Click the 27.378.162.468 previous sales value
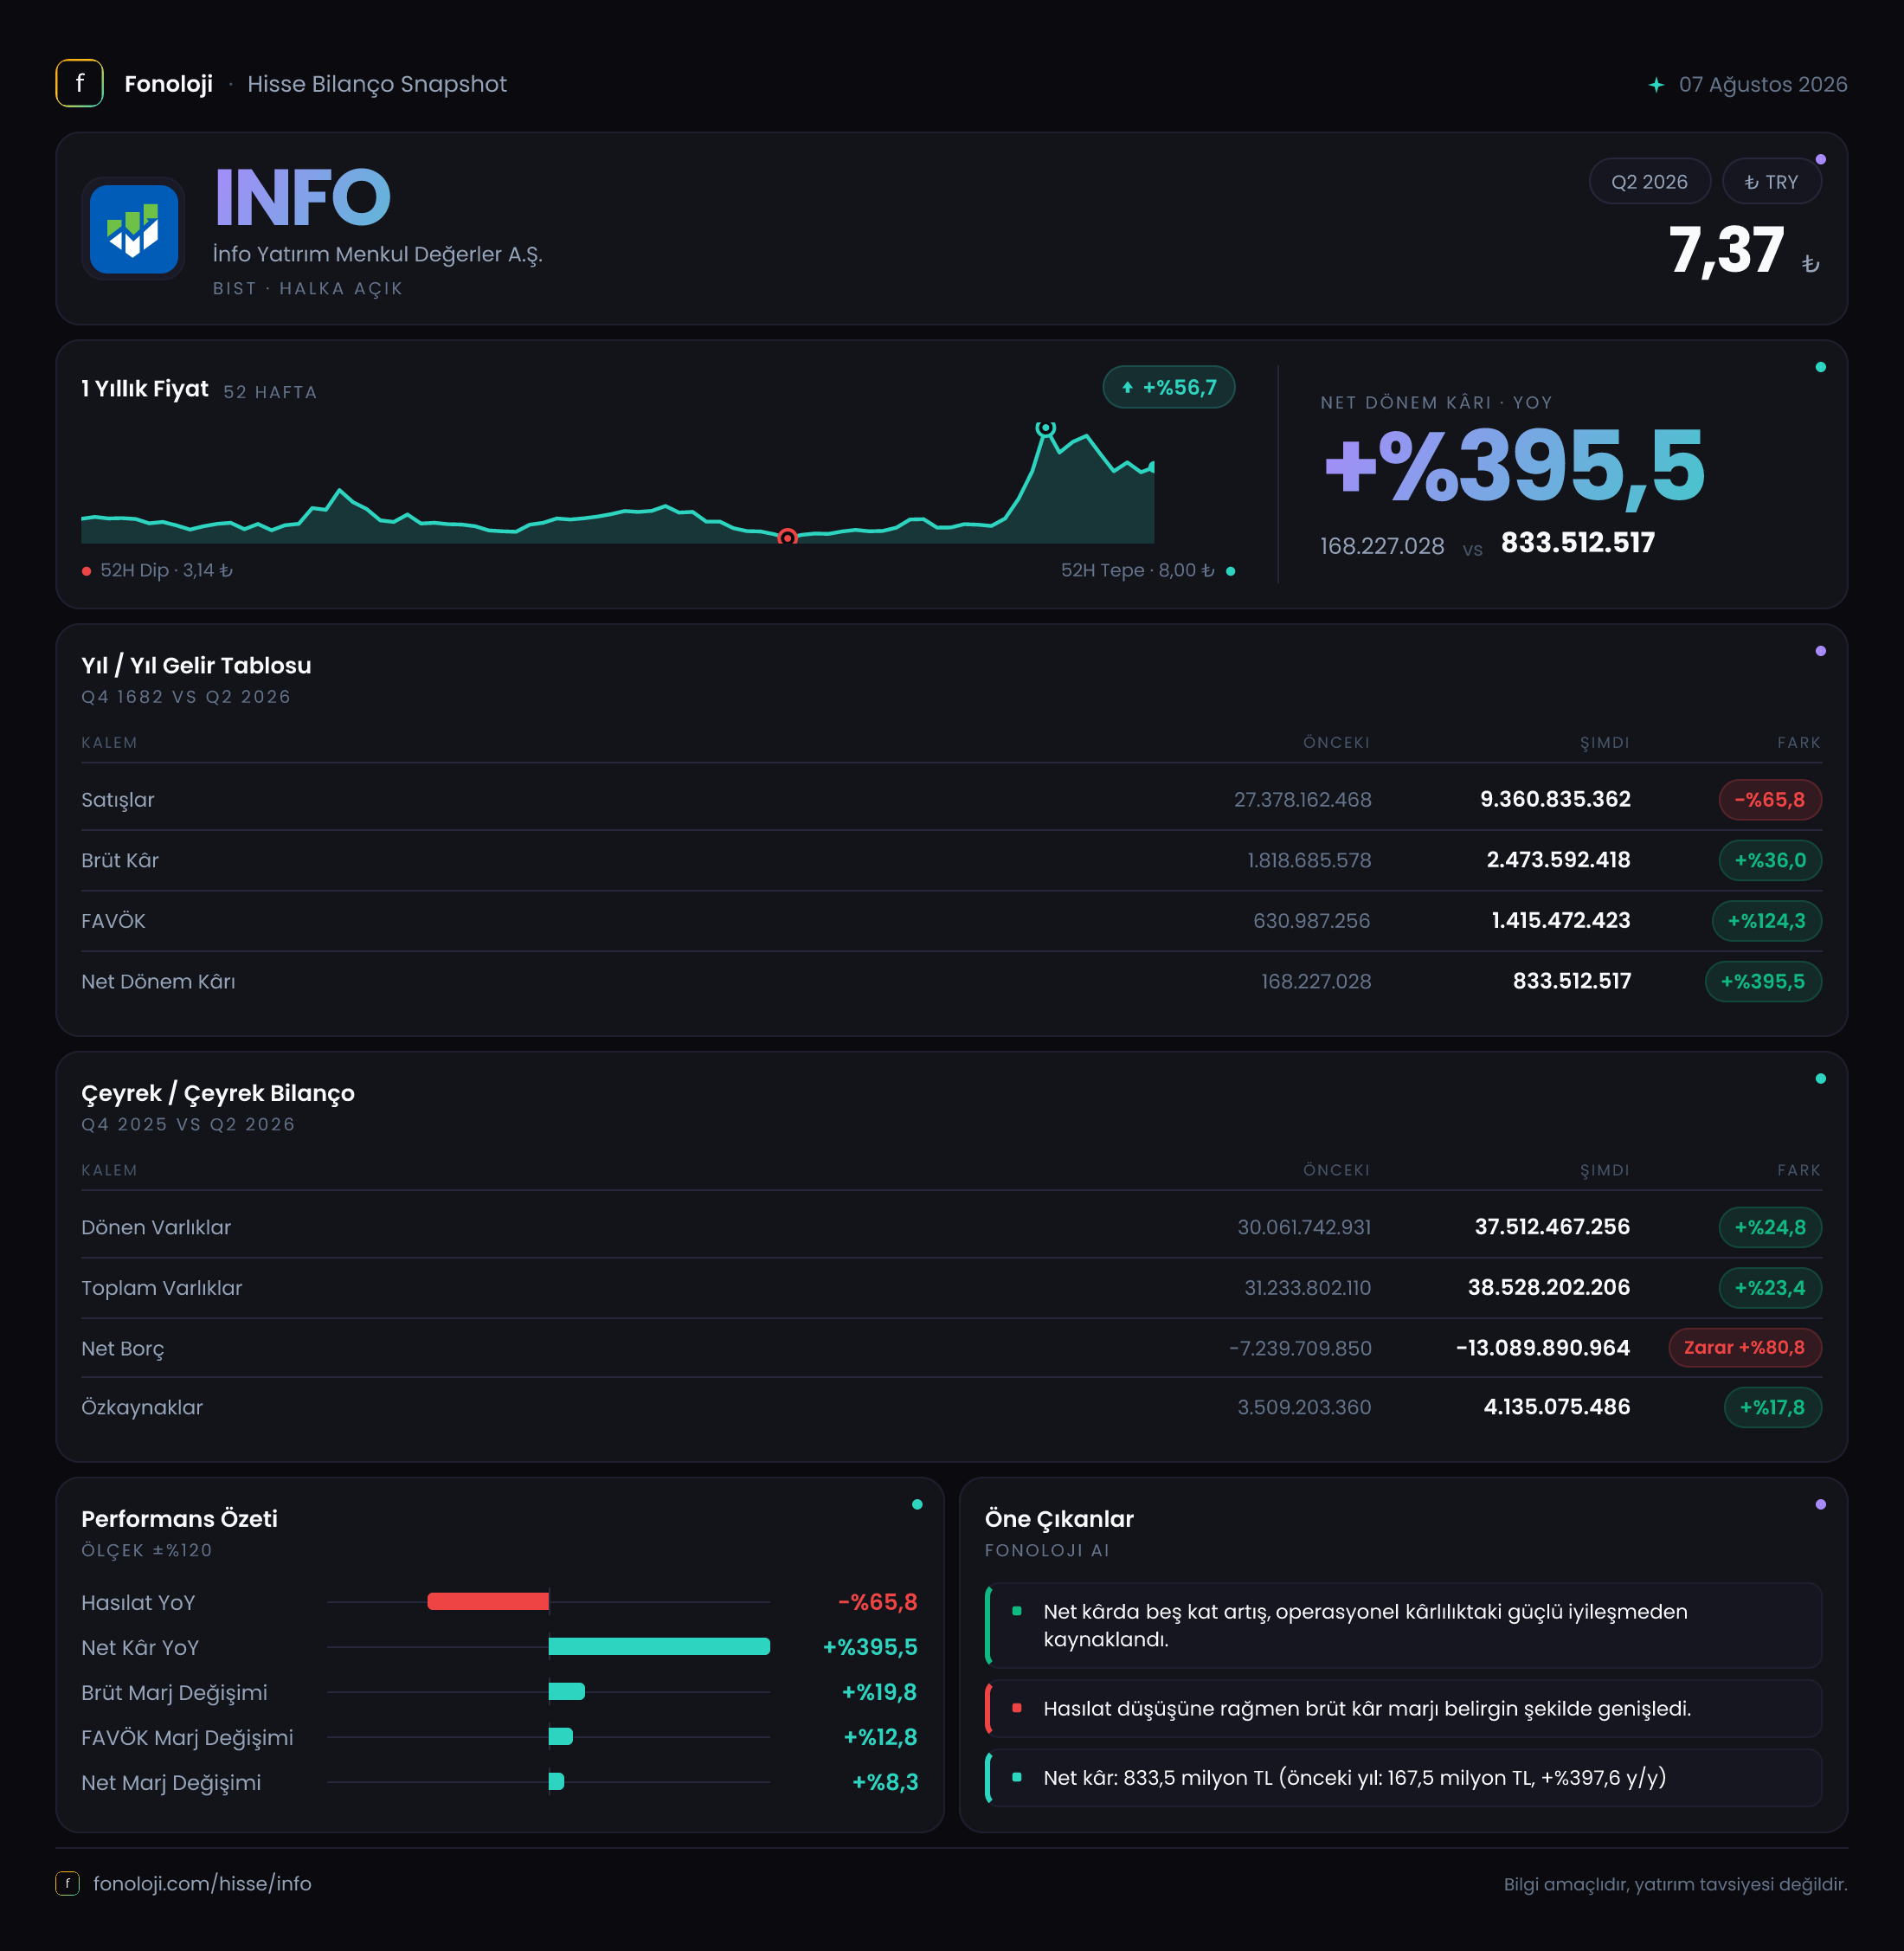Viewport: 1904px width, 1951px height. (x=1302, y=800)
